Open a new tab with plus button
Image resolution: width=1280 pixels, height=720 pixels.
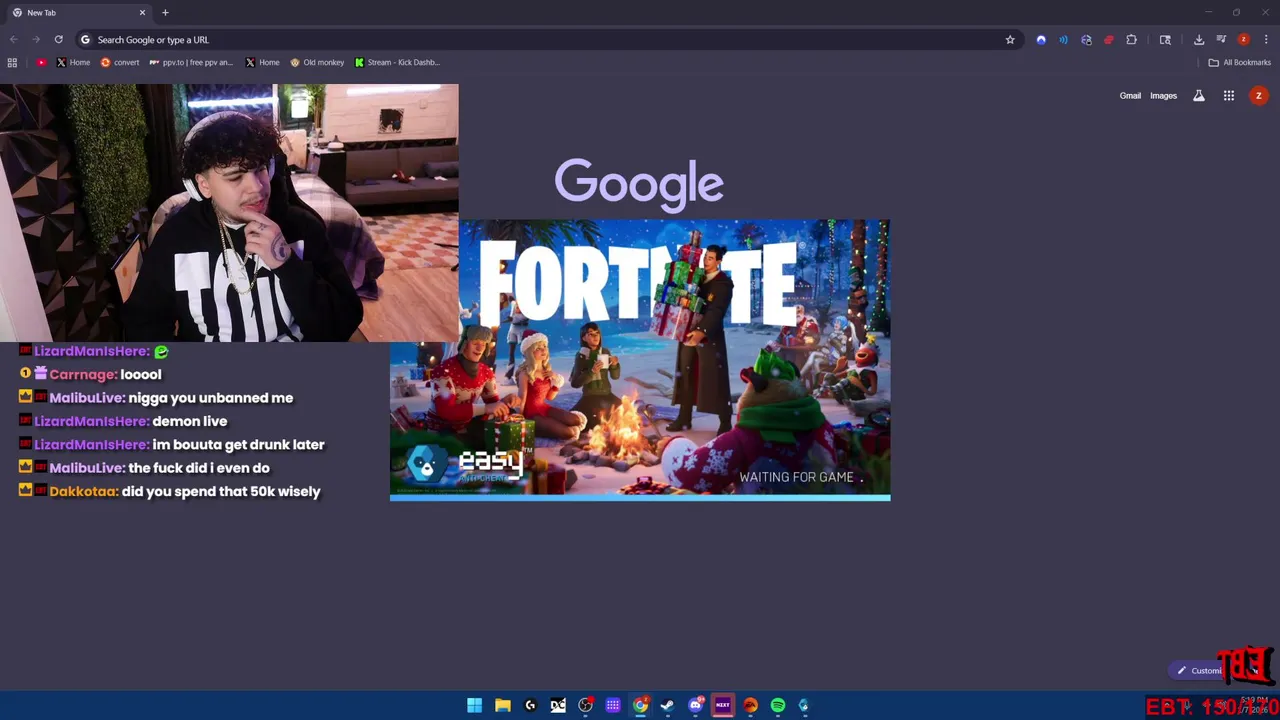[165, 13]
